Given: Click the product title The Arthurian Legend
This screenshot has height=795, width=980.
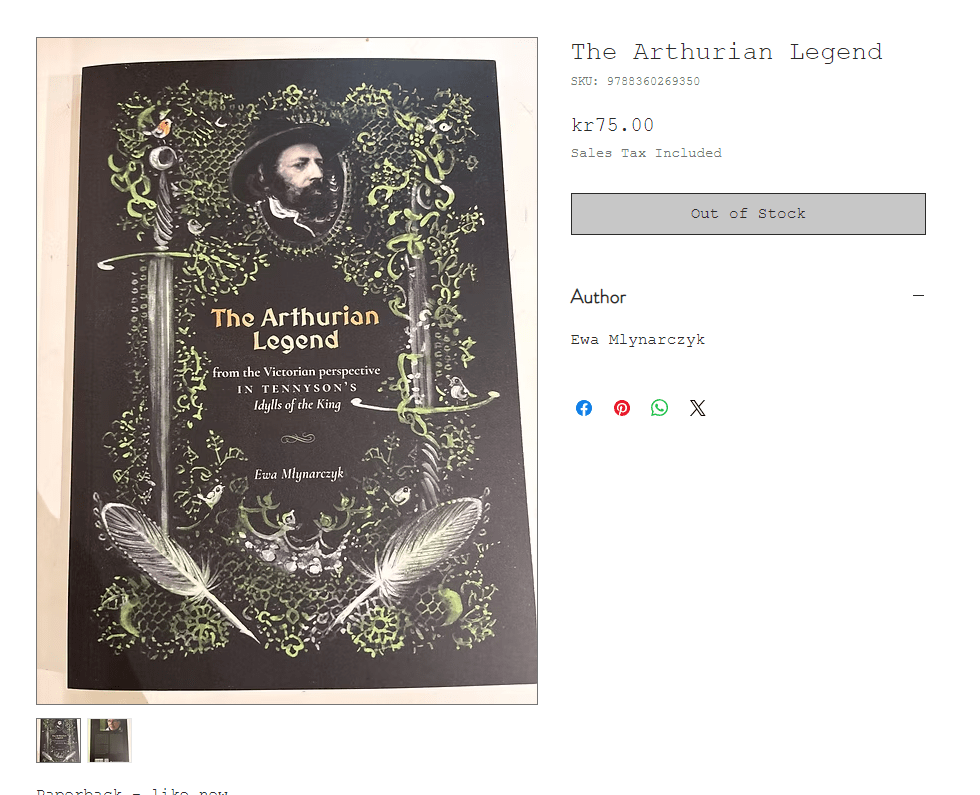Looking at the screenshot, I should tap(726, 52).
